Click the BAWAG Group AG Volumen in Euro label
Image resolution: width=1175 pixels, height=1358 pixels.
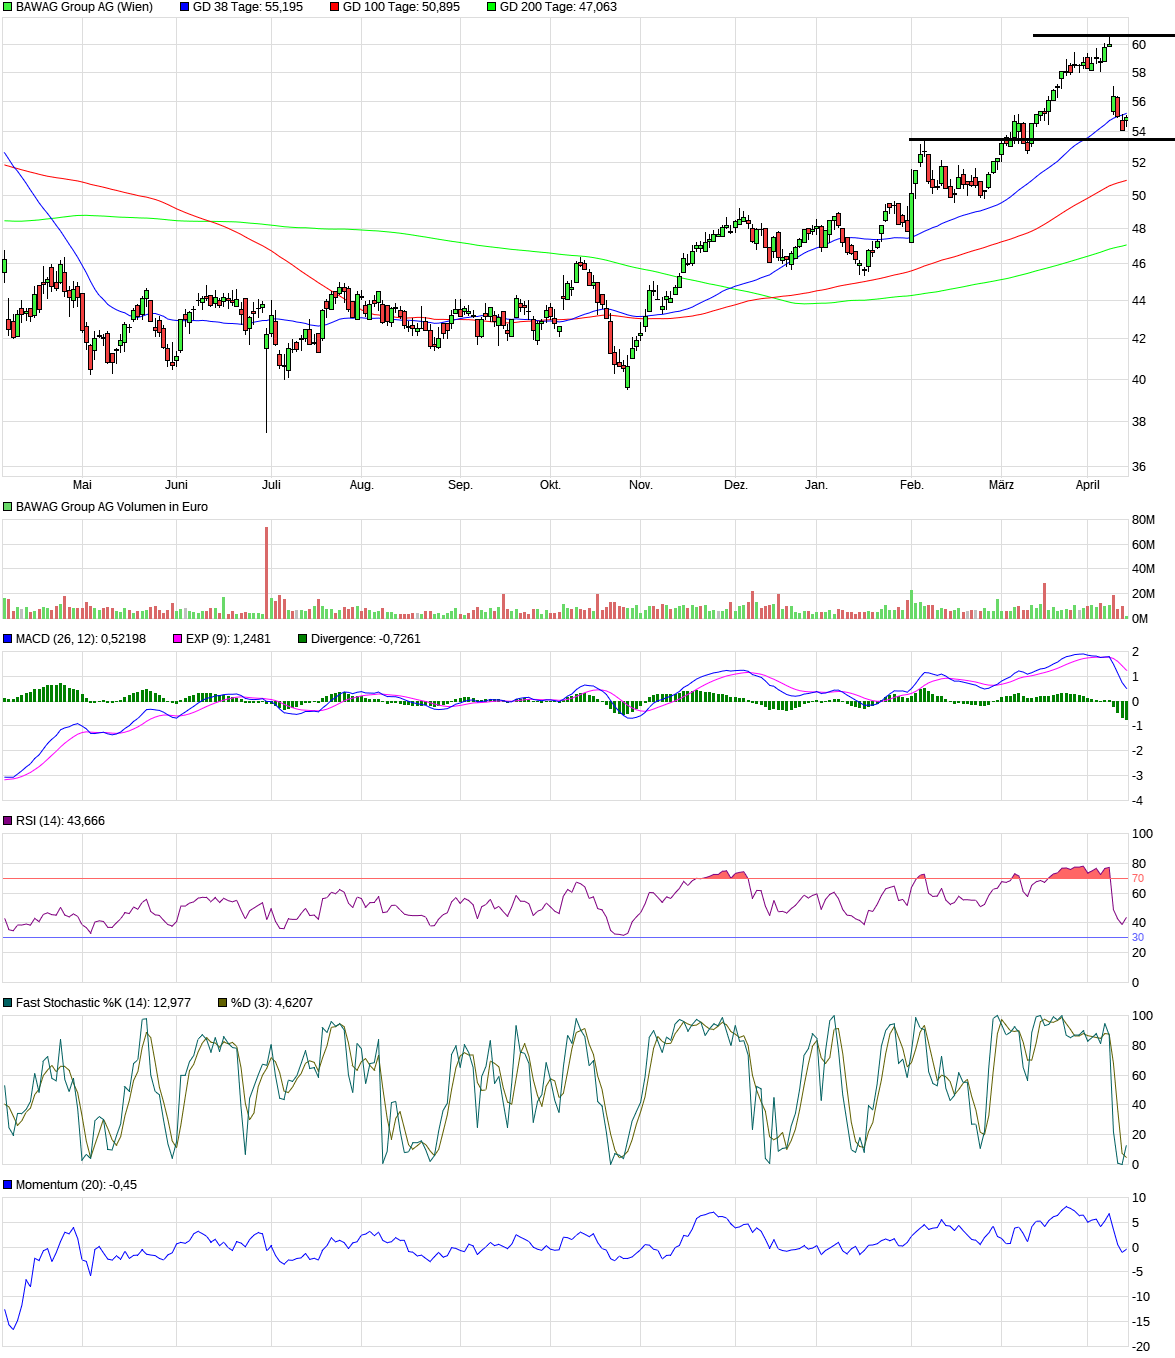(111, 507)
